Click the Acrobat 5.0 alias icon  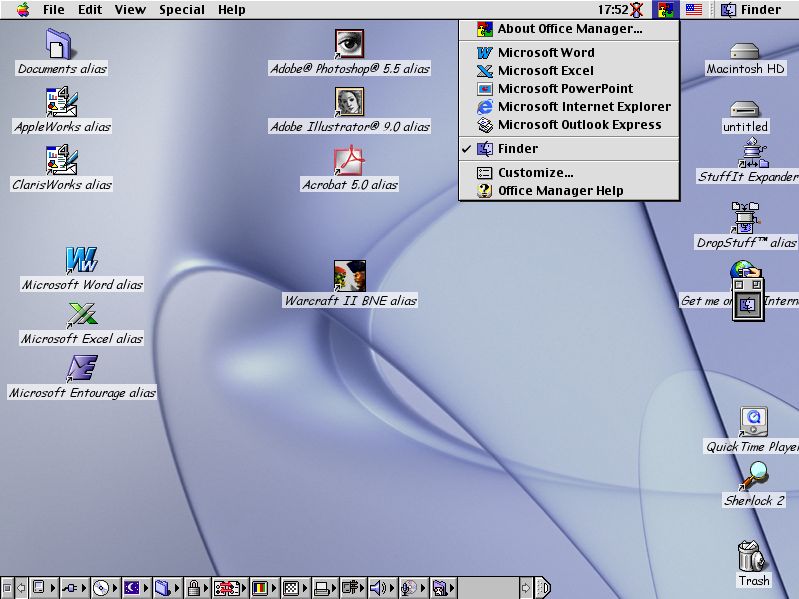tap(349, 160)
